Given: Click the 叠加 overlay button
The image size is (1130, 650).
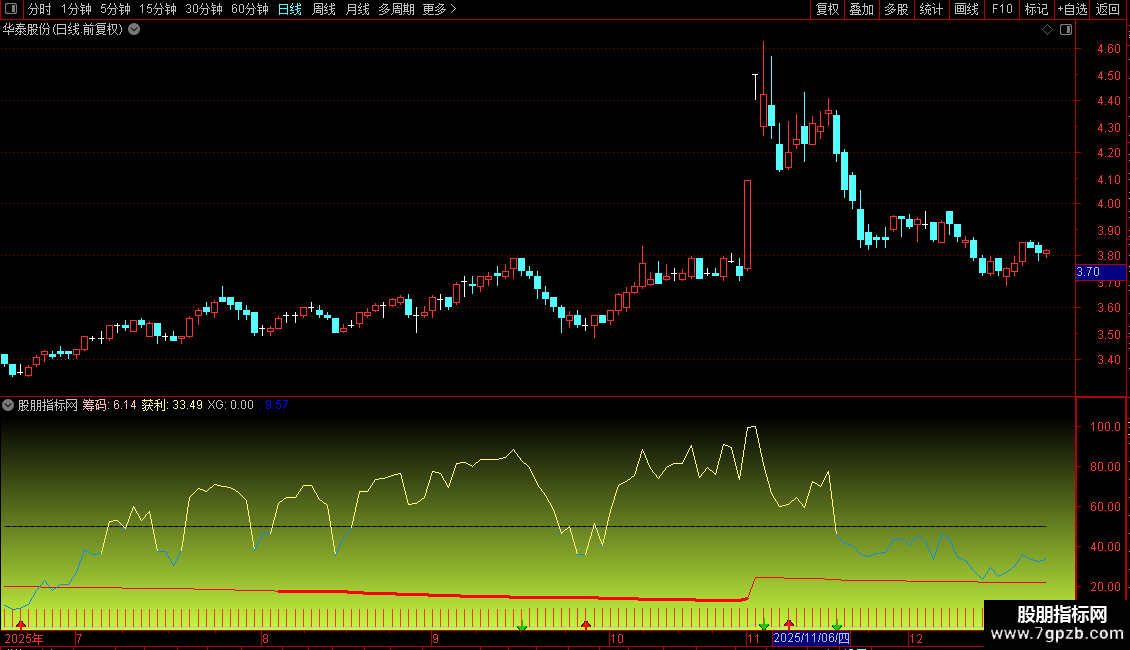Looking at the screenshot, I should point(861,9).
